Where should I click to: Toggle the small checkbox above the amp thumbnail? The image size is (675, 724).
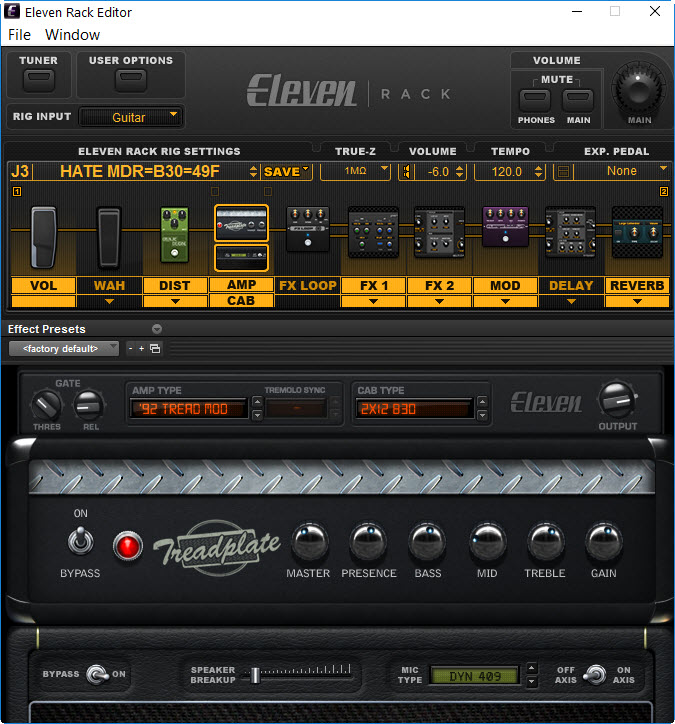[215, 191]
